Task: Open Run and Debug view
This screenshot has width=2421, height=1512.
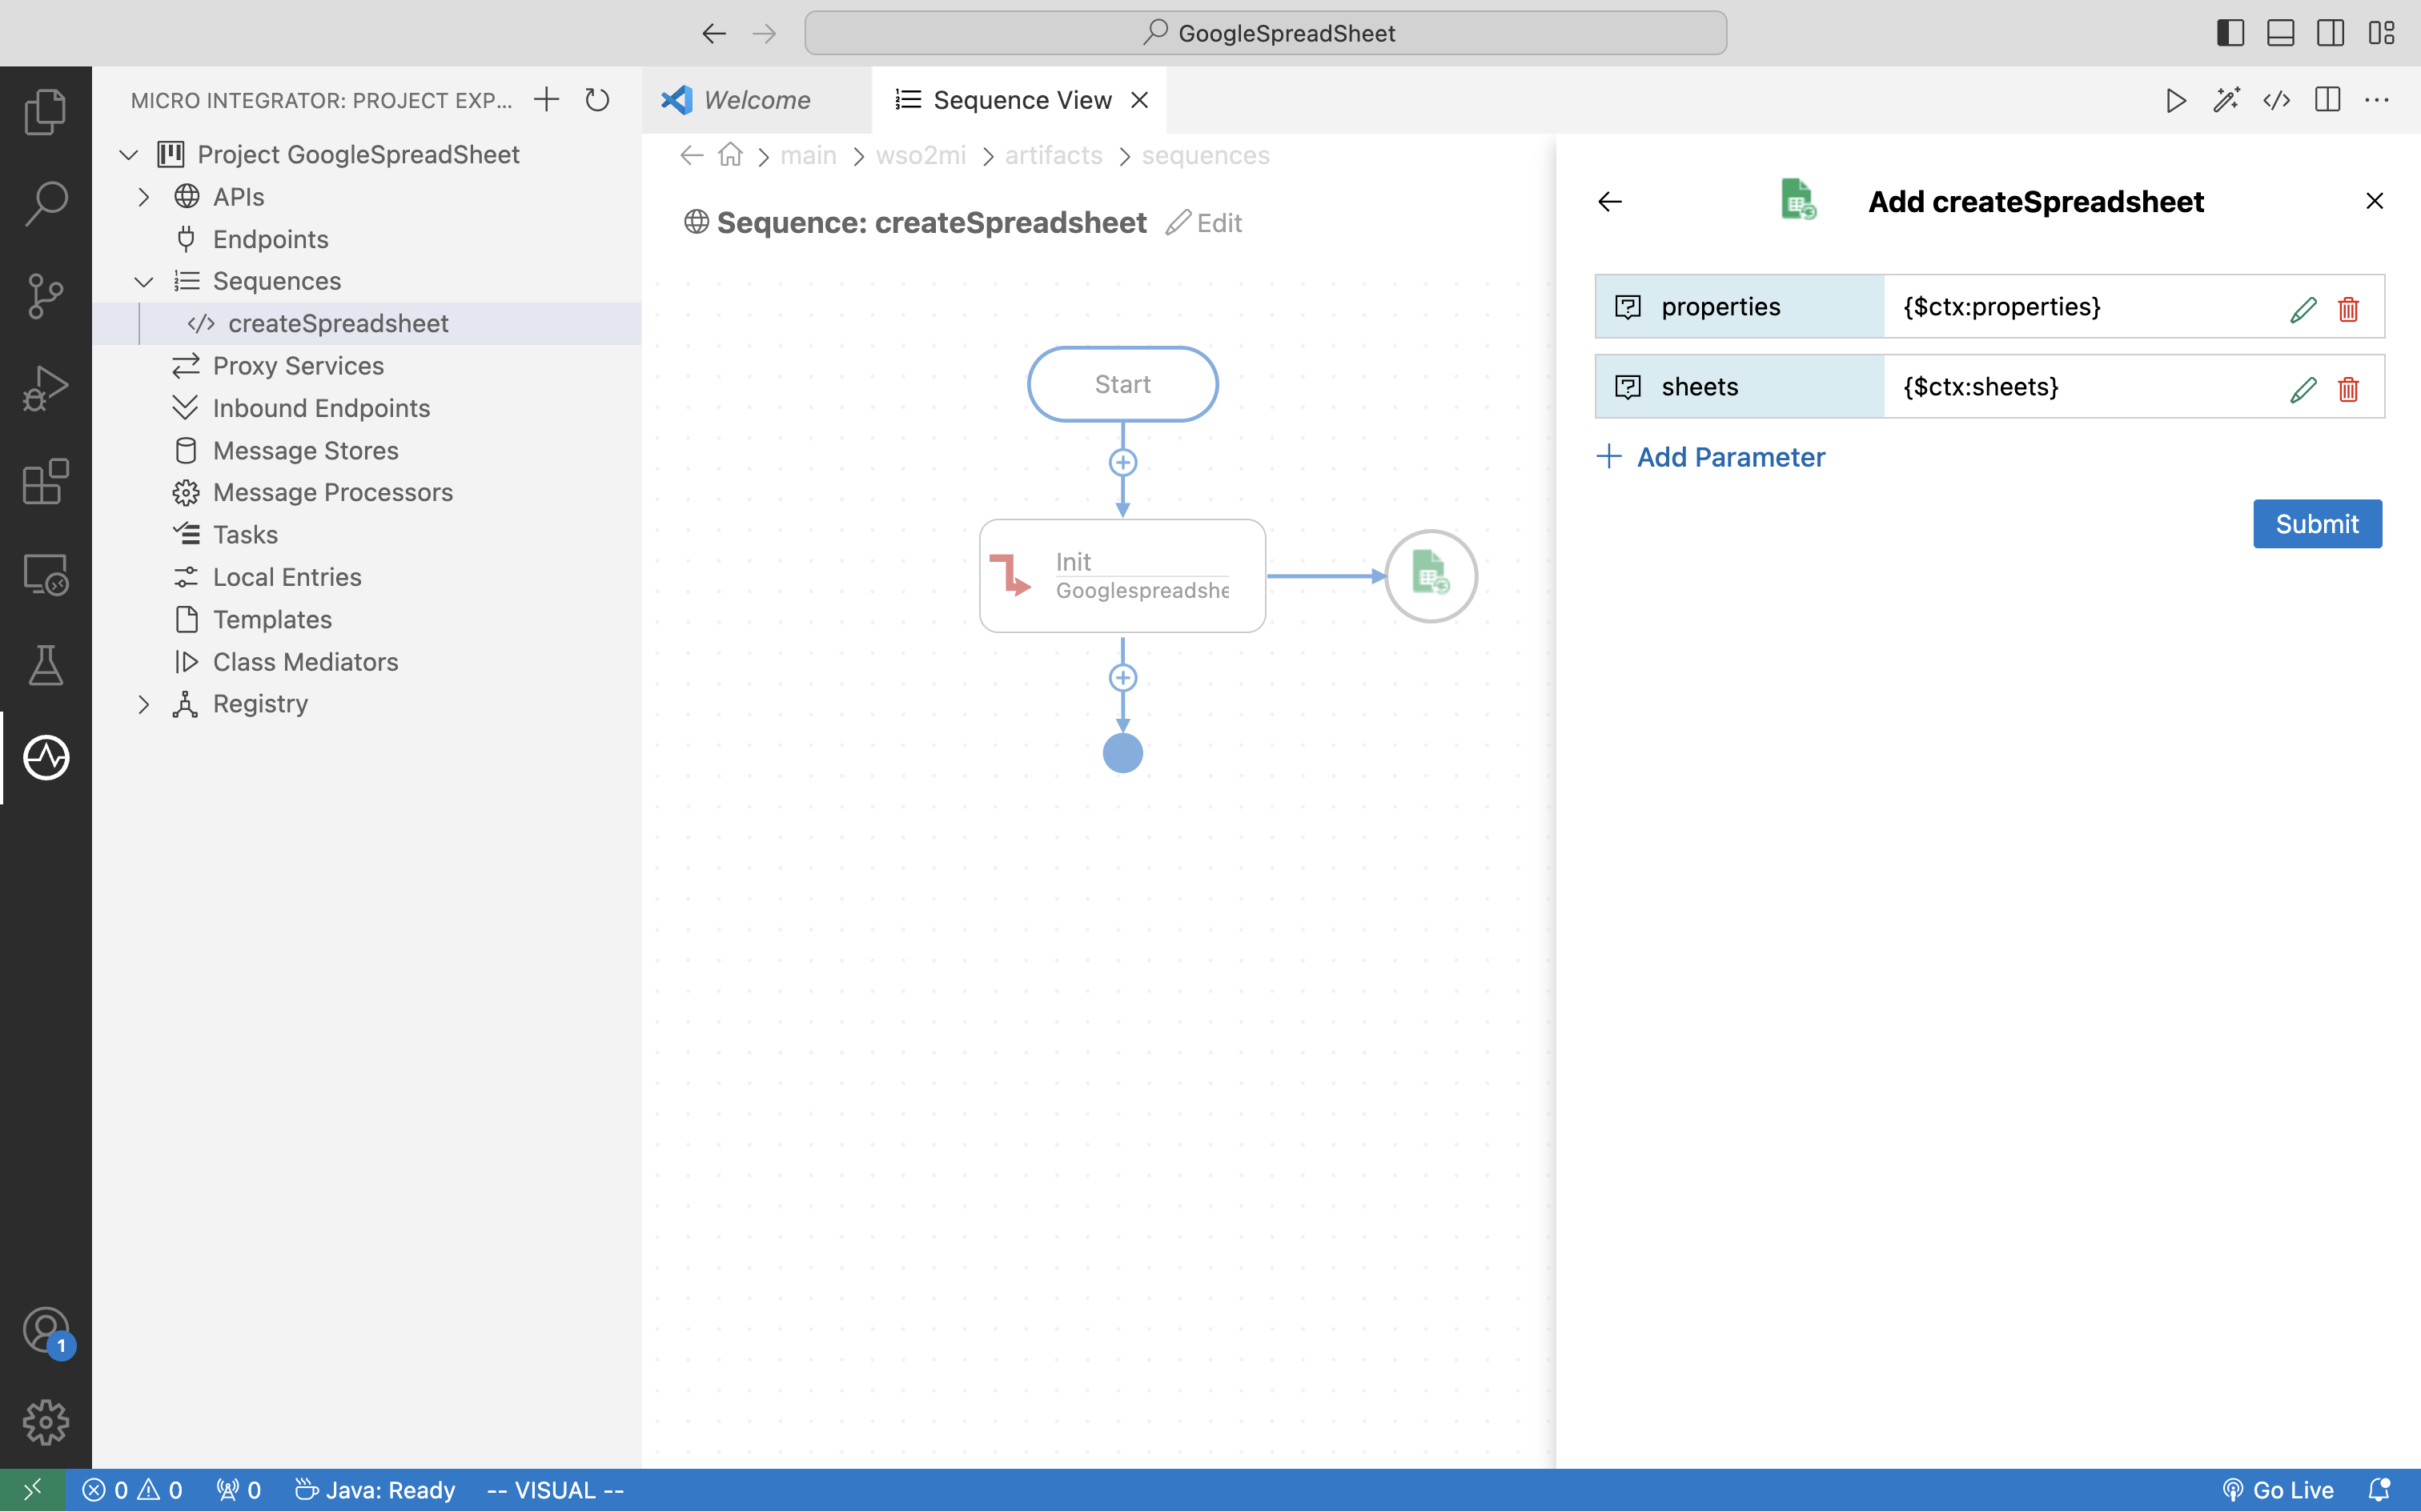Action: [45, 388]
